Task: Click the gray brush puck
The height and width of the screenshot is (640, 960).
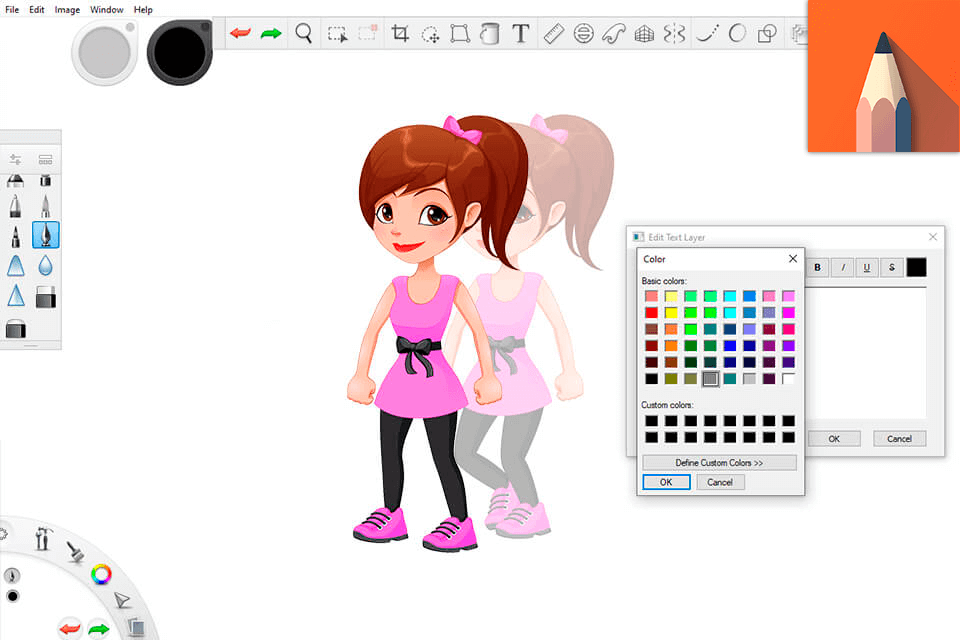Action: point(105,53)
